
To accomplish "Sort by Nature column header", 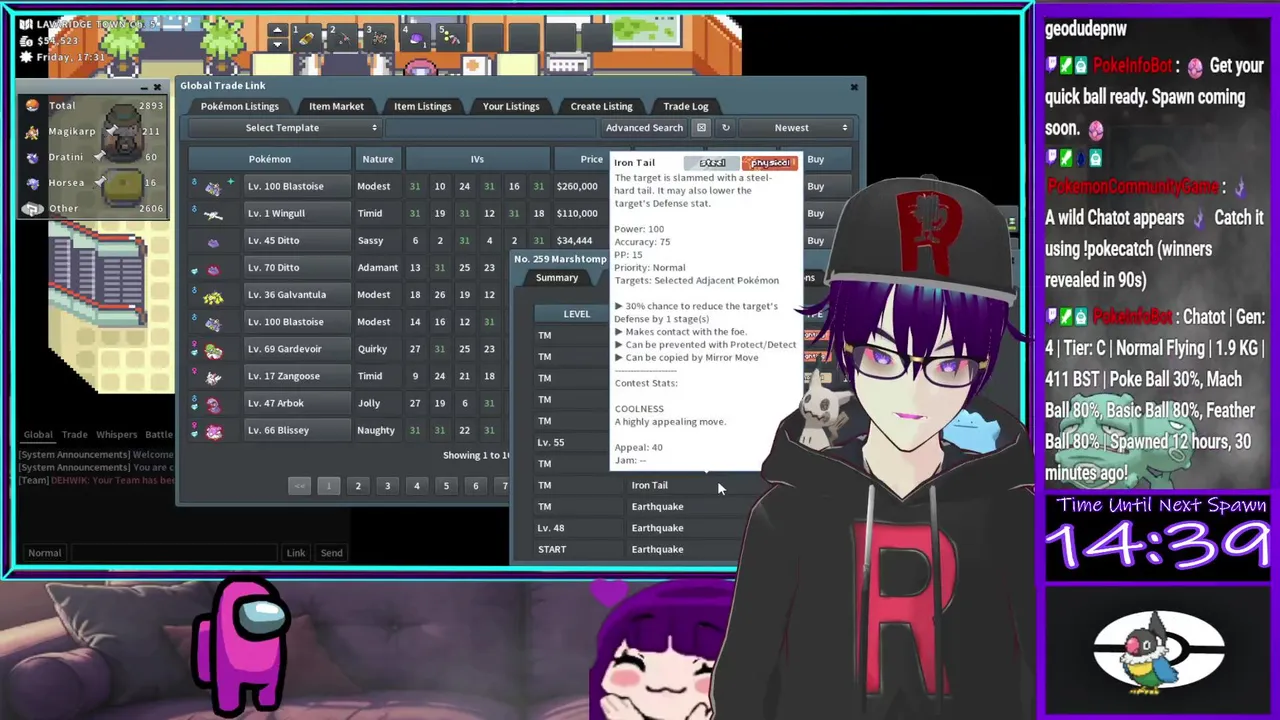I will pos(378,159).
